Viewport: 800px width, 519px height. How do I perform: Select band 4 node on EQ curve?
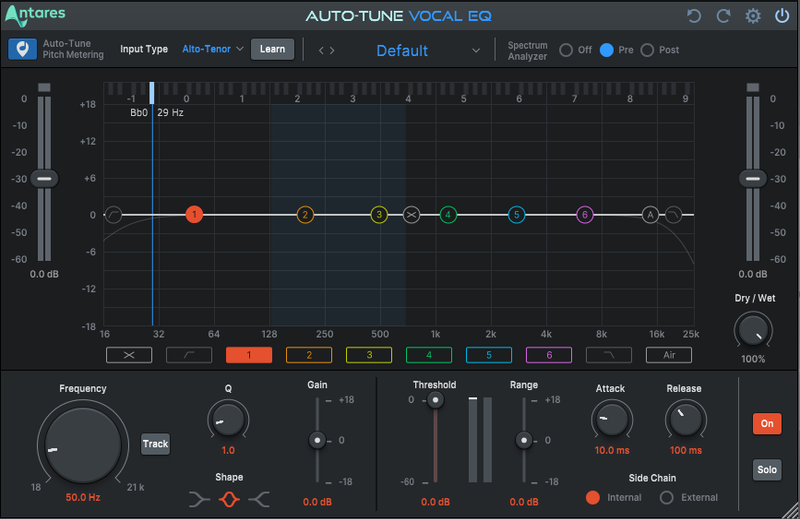click(x=448, y=214)
